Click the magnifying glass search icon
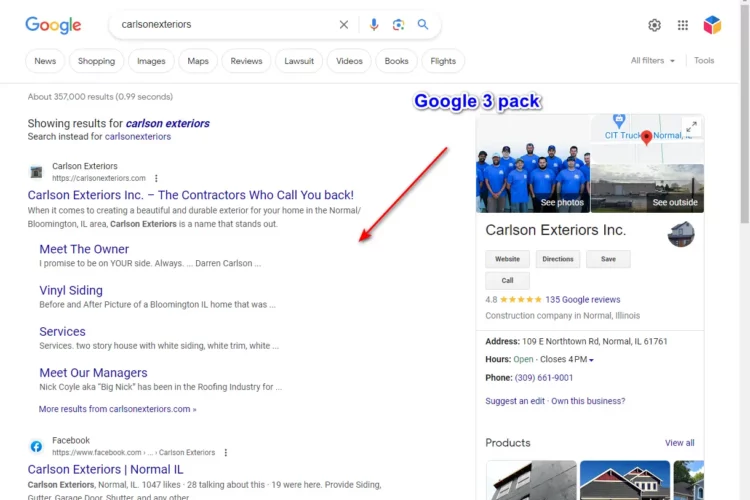 tap(423, 24)
